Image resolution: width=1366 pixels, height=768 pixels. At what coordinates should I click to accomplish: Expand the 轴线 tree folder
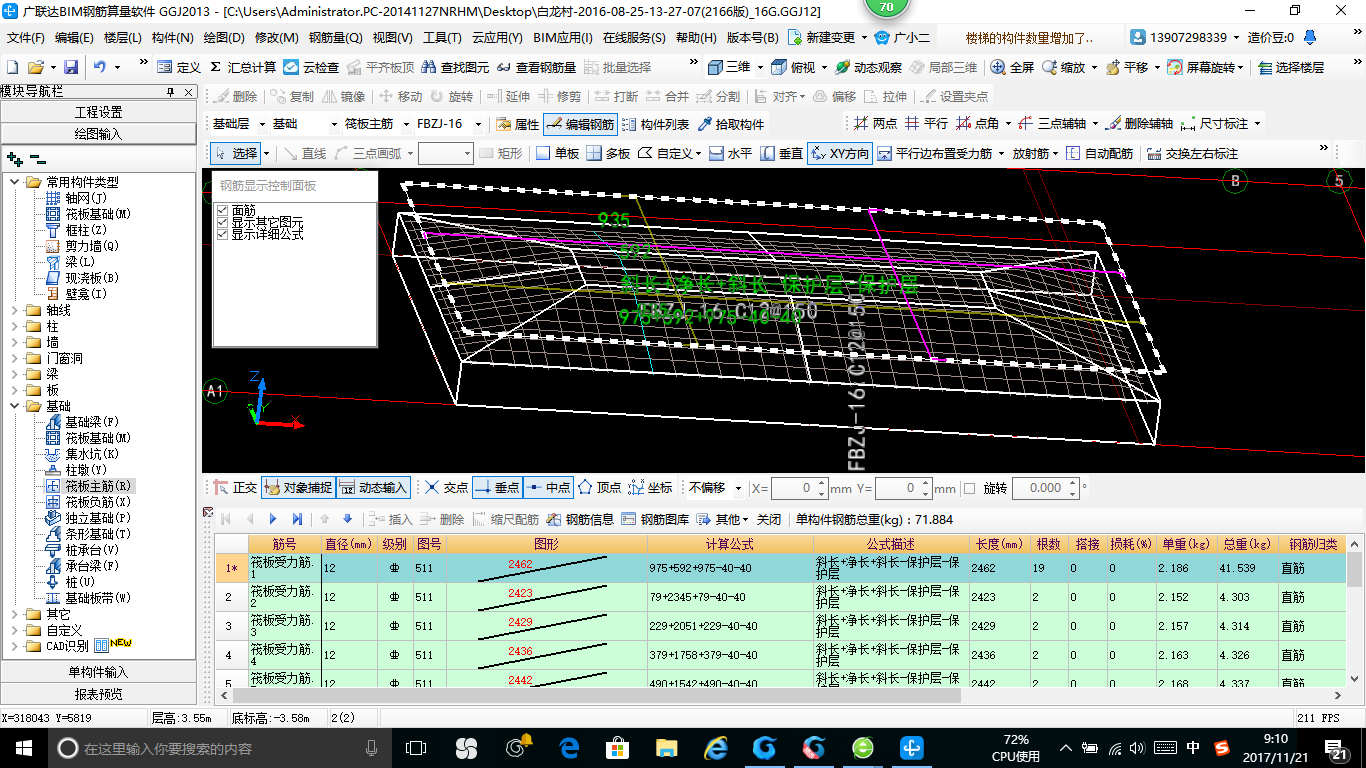point(15,310)
